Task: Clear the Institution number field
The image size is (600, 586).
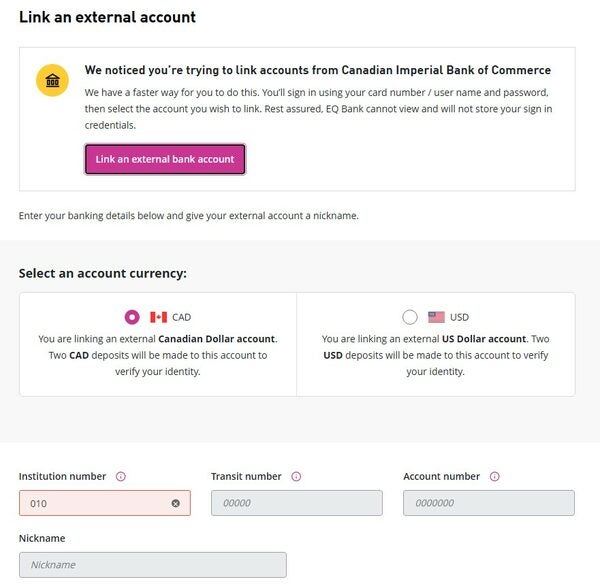Action: click(175, 503)
